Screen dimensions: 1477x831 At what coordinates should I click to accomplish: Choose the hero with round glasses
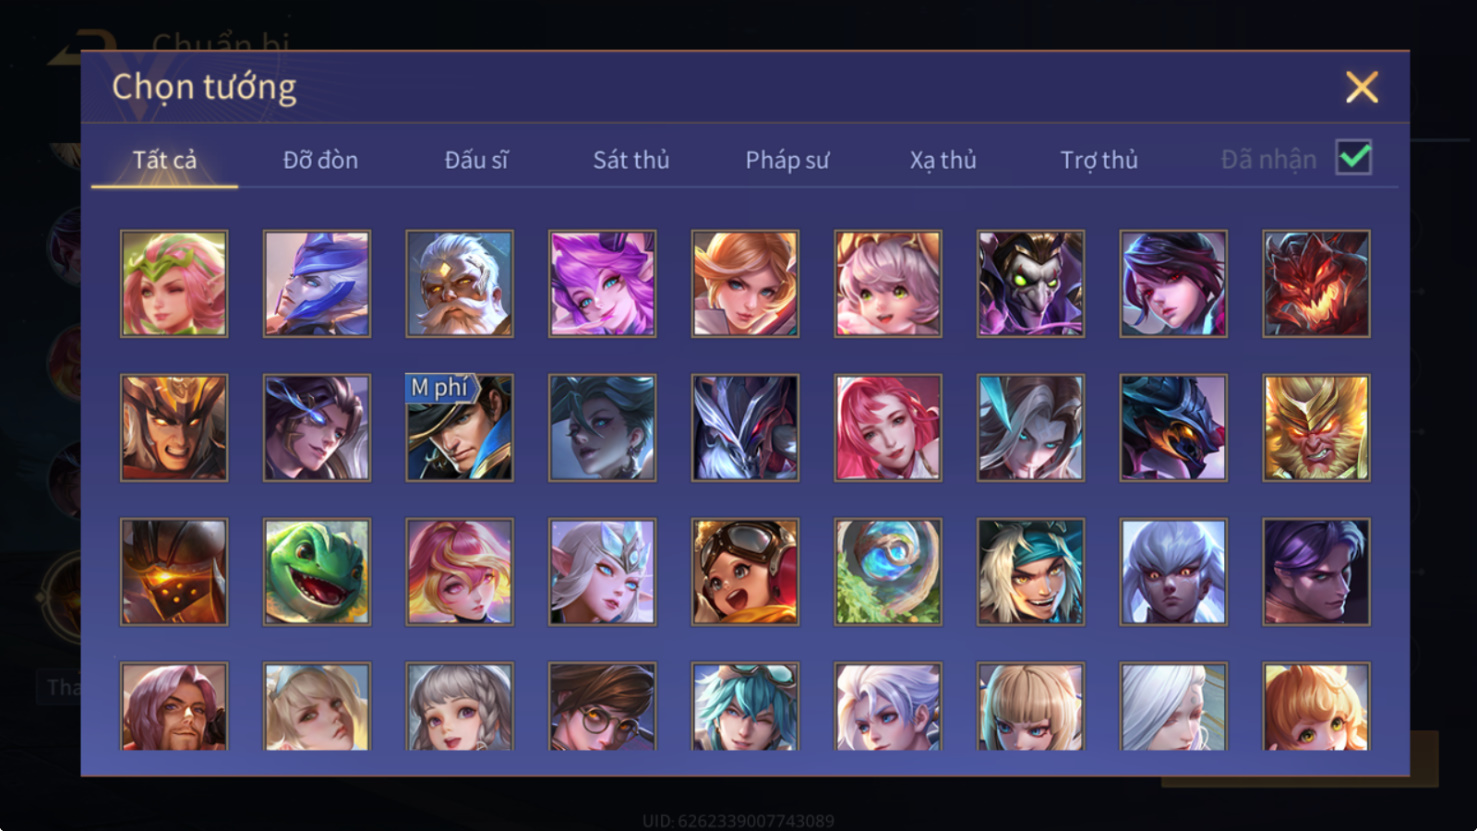click(x=602, y=706)
